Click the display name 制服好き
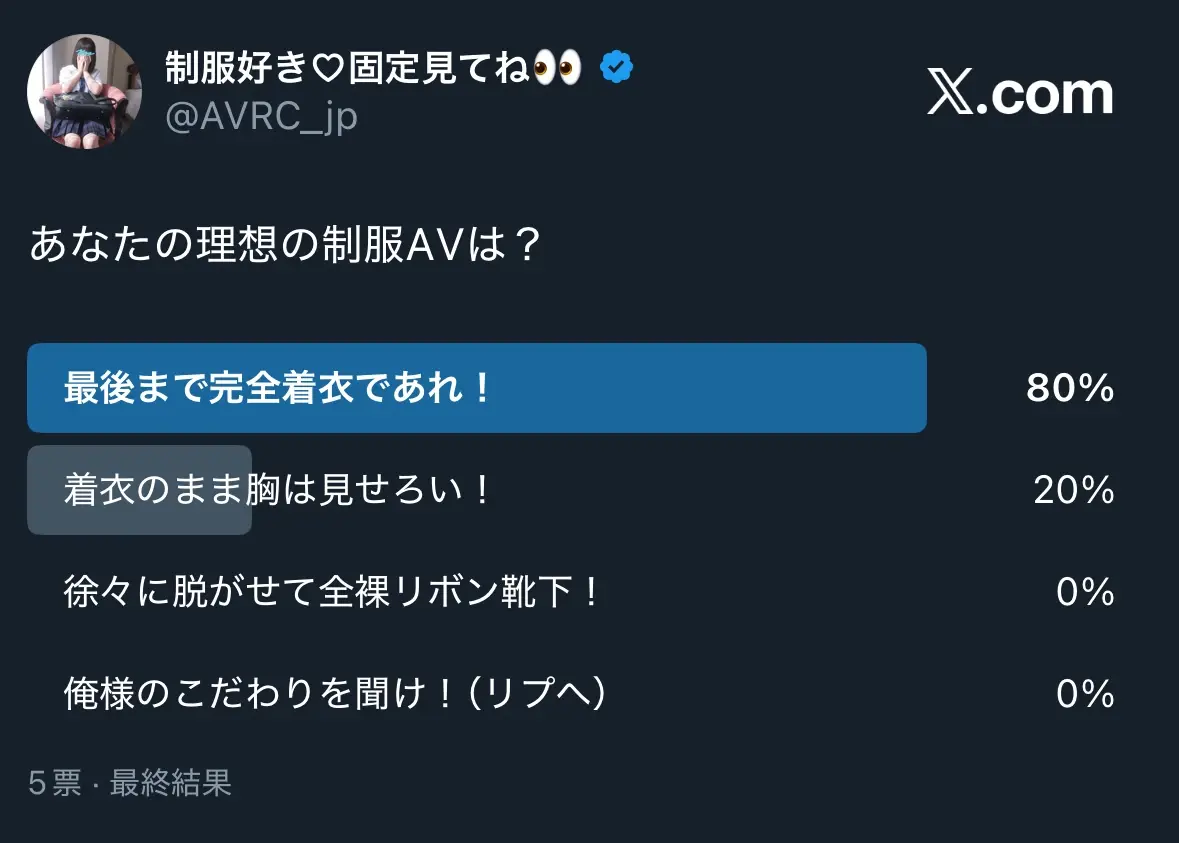 tap(237, 67)
